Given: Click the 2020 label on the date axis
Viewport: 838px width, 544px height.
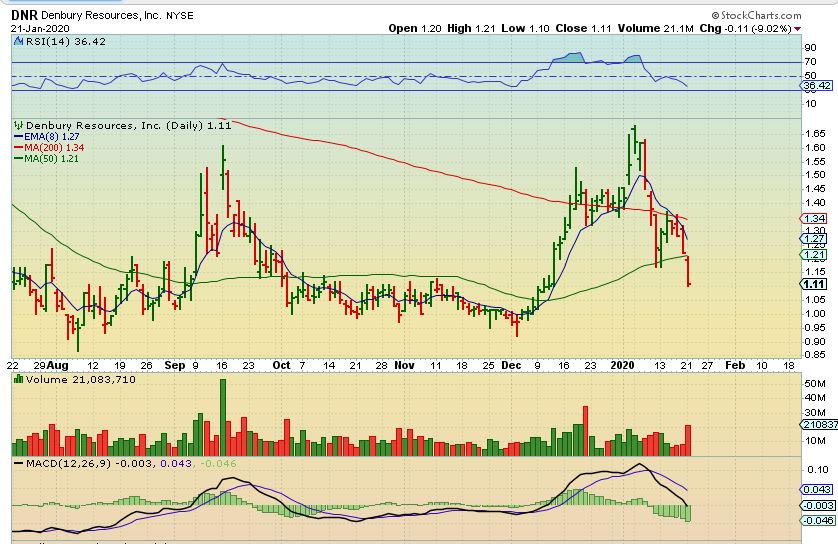Looking at the screenshot, I should point(623,365).
